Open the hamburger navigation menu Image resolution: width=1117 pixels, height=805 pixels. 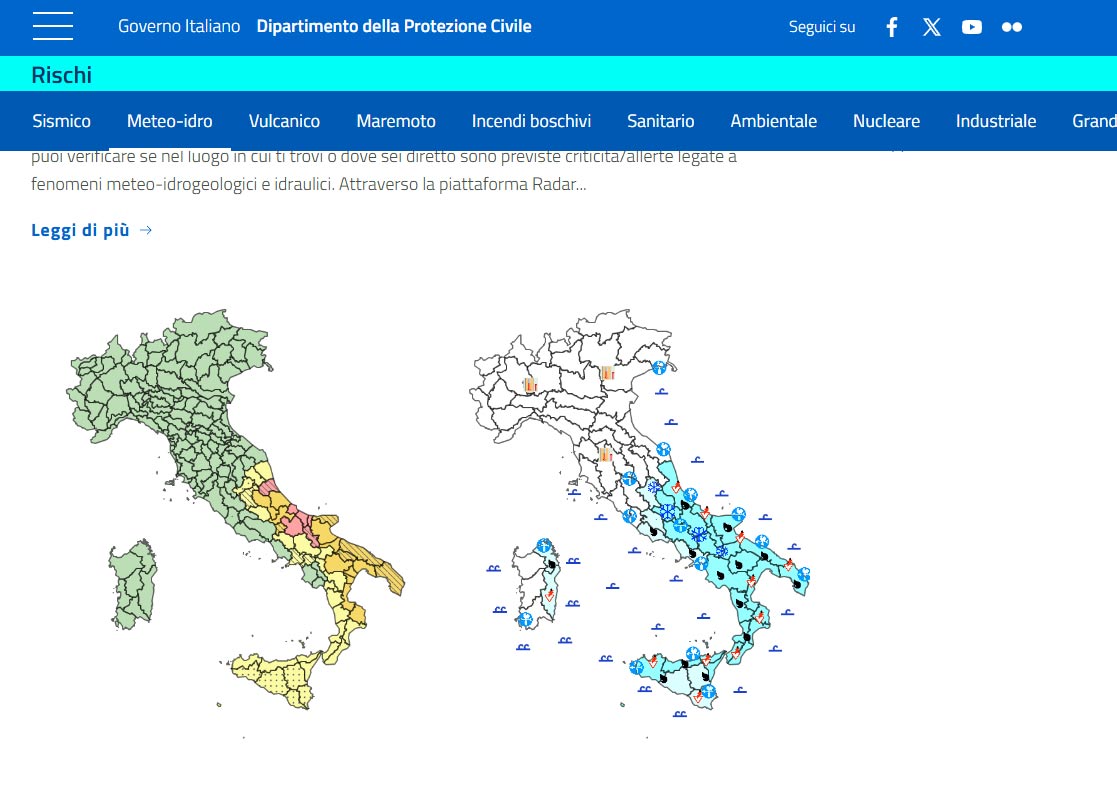point(52,27)
